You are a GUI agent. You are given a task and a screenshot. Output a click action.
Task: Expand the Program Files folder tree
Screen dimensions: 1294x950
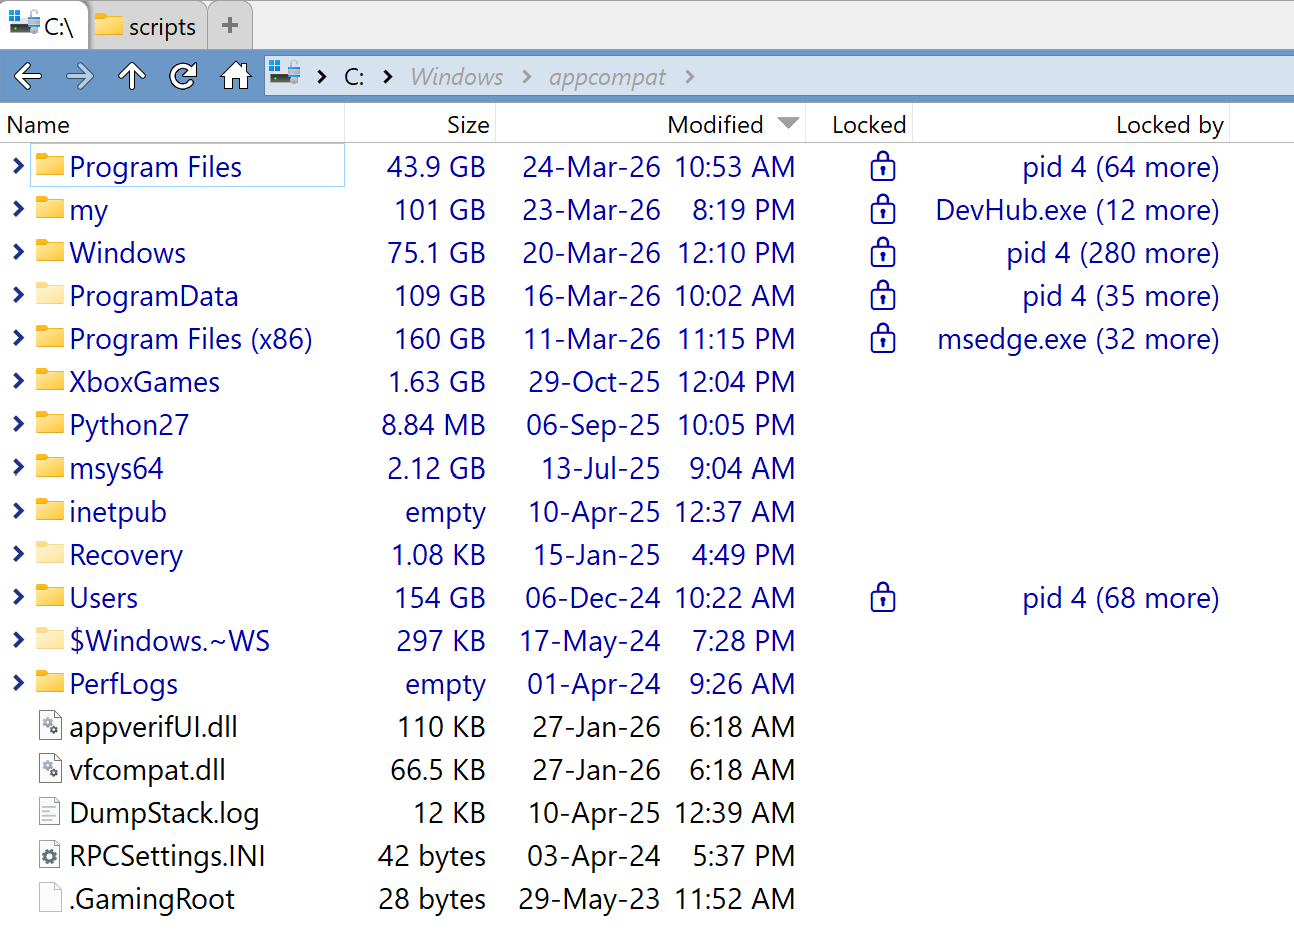(18, 165)
